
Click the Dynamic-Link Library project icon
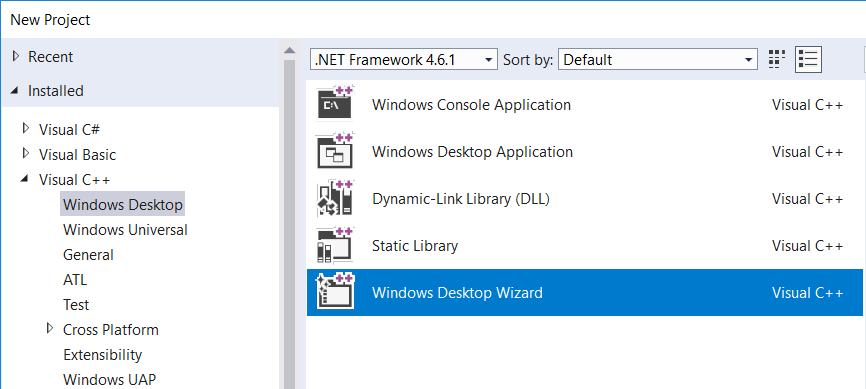click(335, 197)
